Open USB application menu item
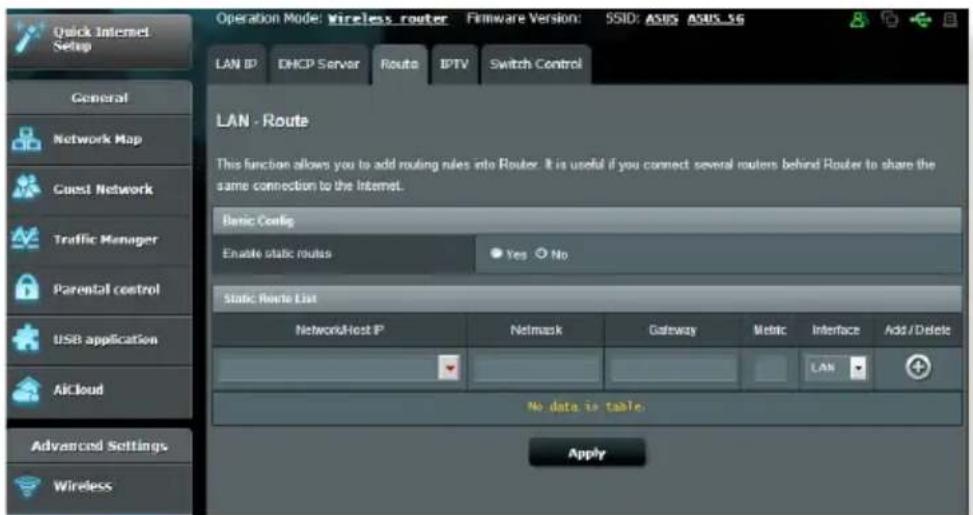Image resolution: width=973 pixels, height=515 pixels. click(99, 340)
